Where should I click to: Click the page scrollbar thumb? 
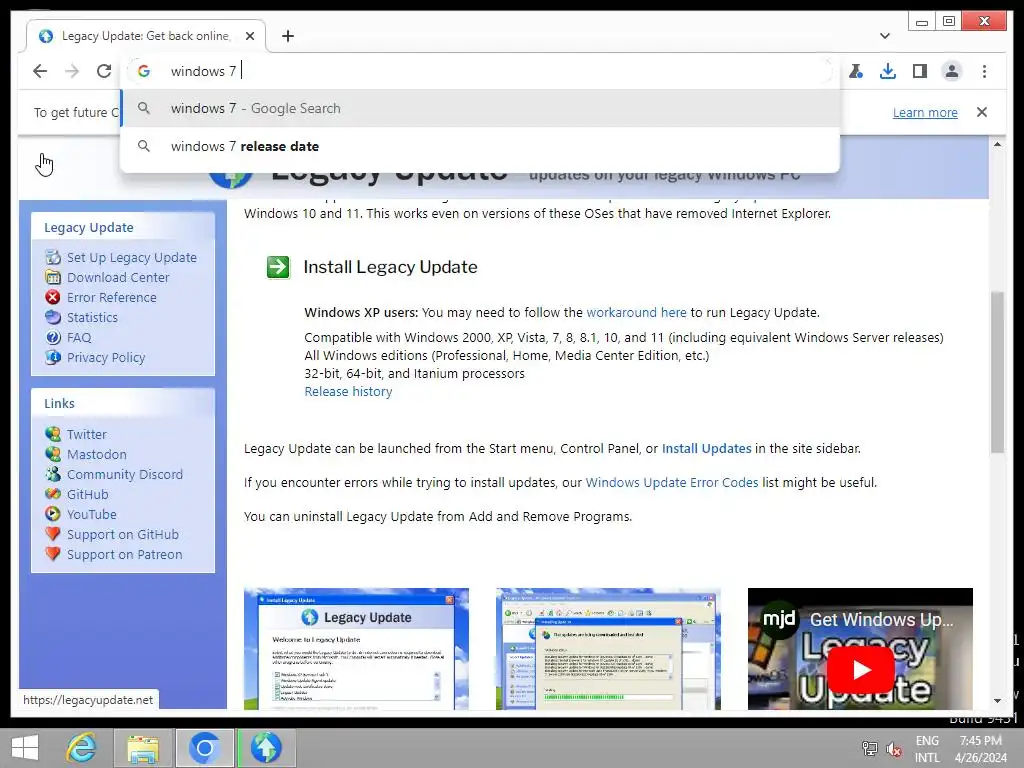997,372
